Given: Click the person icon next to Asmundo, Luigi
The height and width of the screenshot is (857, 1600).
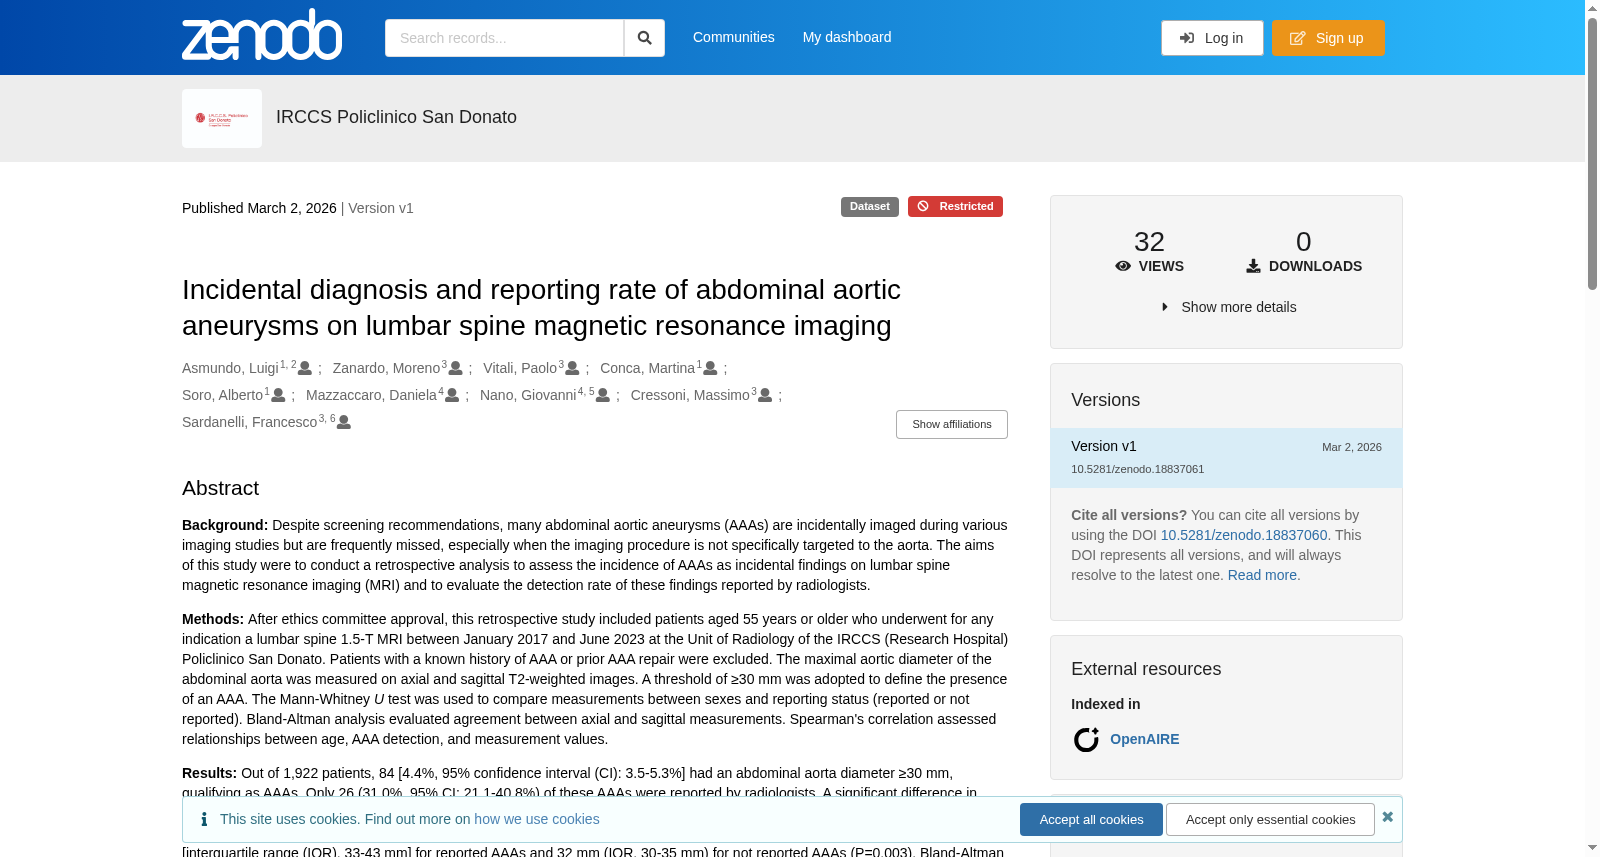Looking at the screenshot, I should 305,369.
